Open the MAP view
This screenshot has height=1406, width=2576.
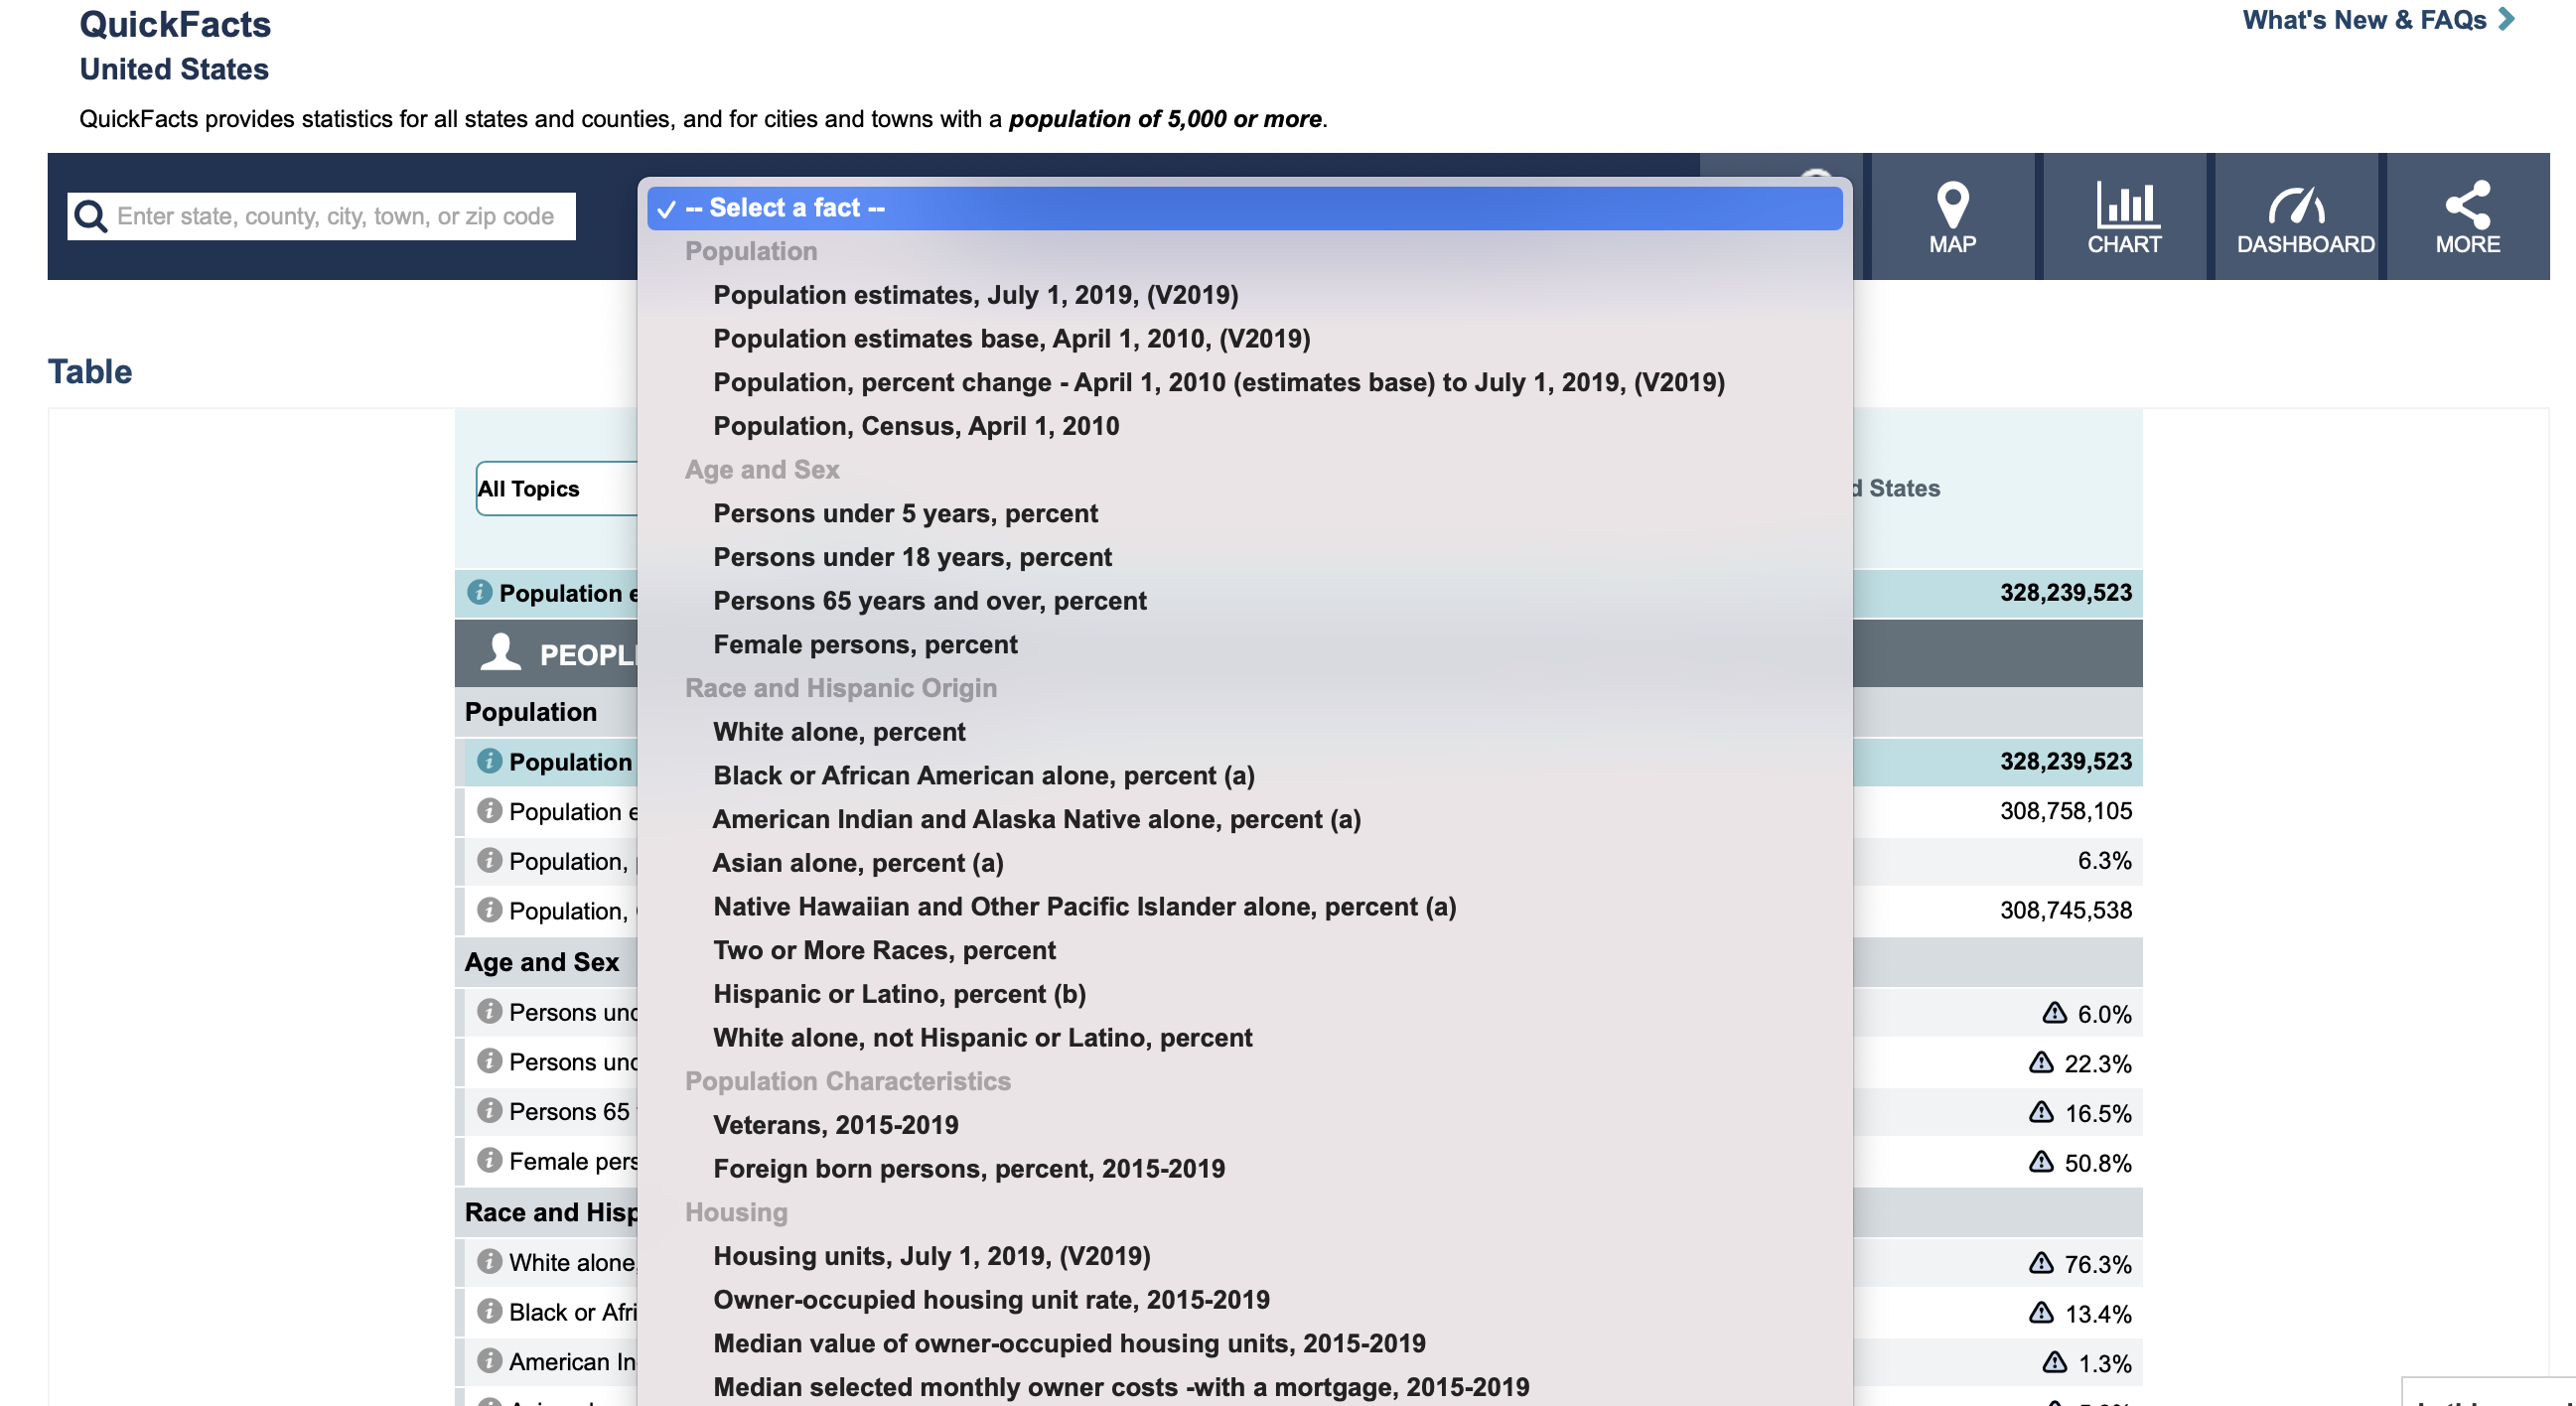(x=1952, y=216)
